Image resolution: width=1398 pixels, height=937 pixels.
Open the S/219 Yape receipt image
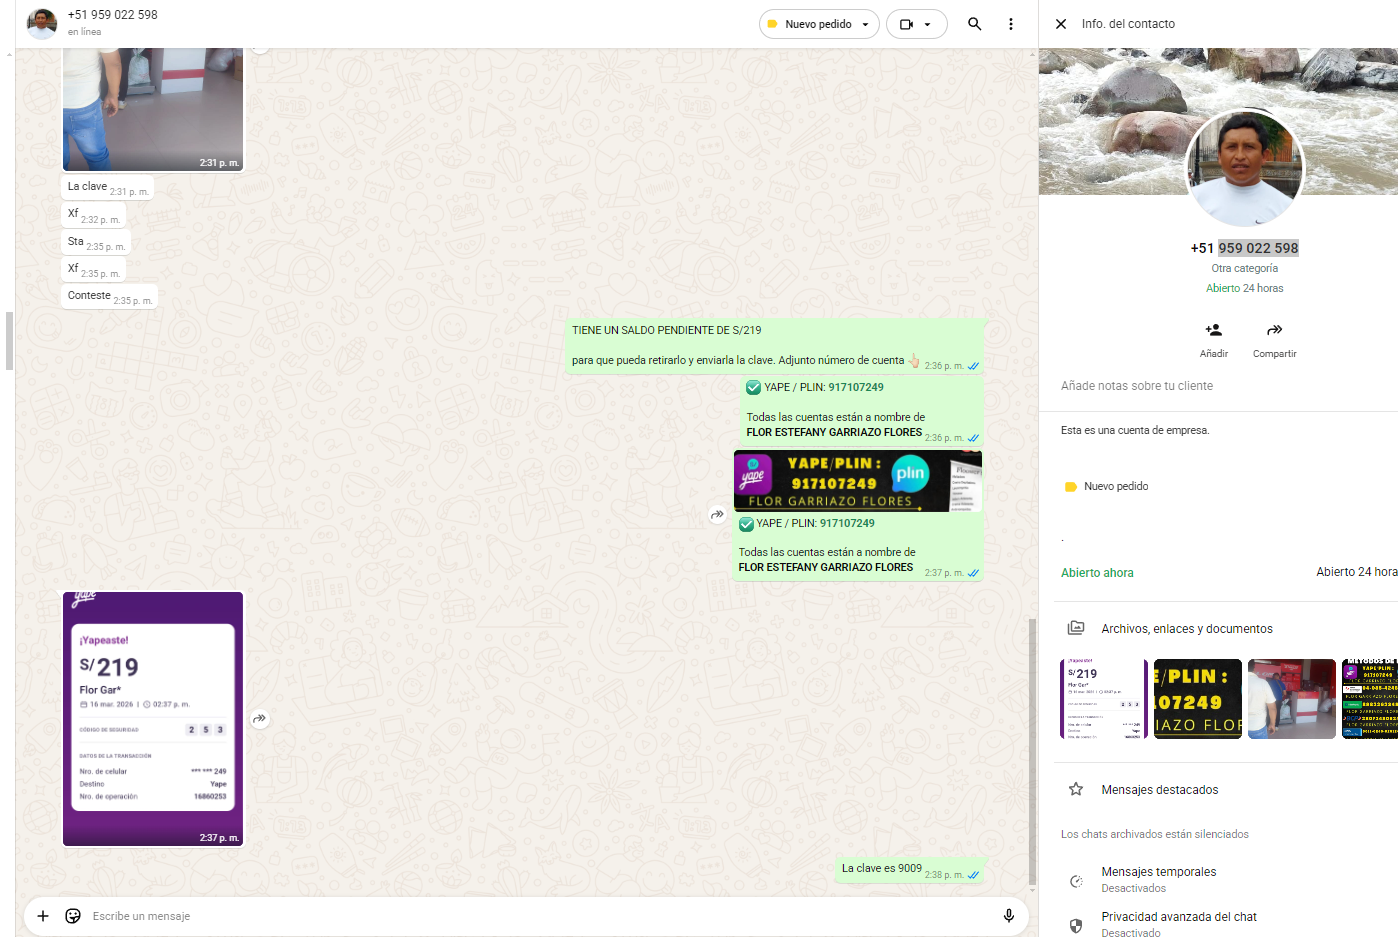pyautogui.click(x=153, y=718)
